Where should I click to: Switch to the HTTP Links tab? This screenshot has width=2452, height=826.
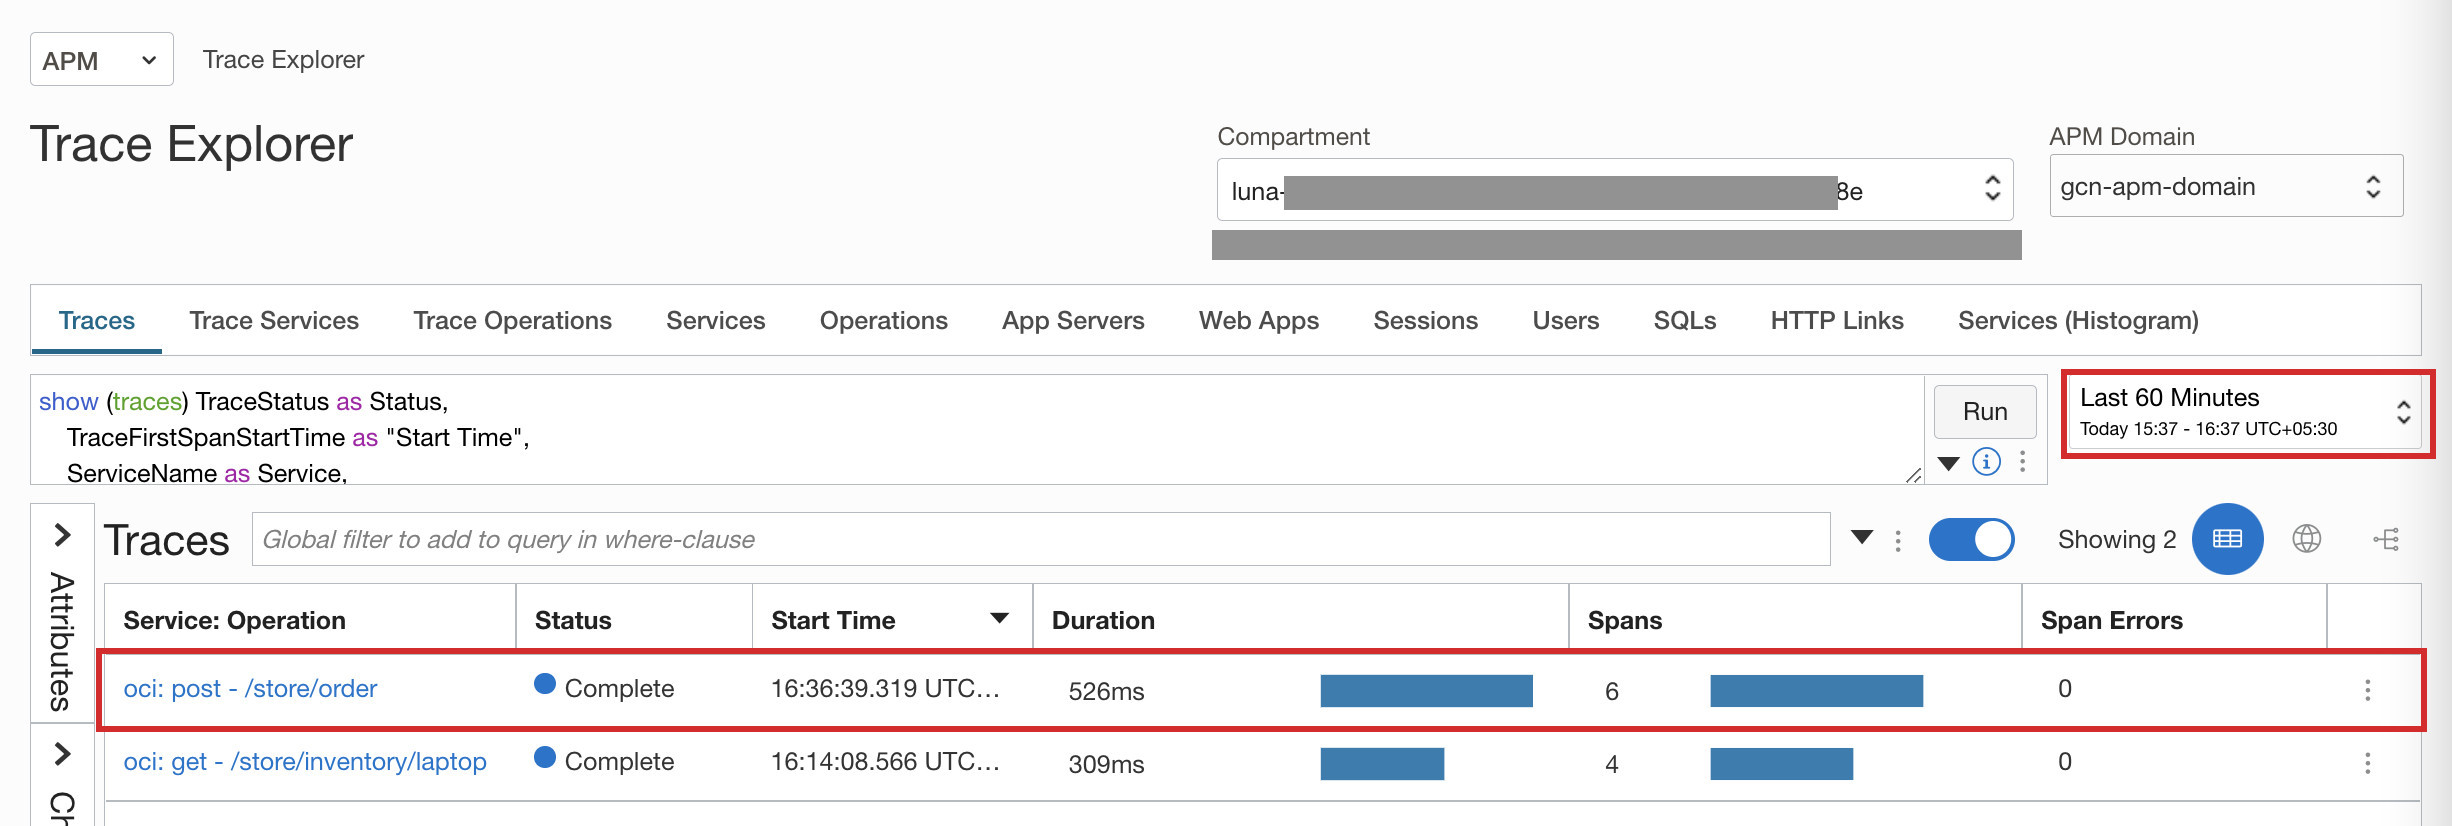1837,320
